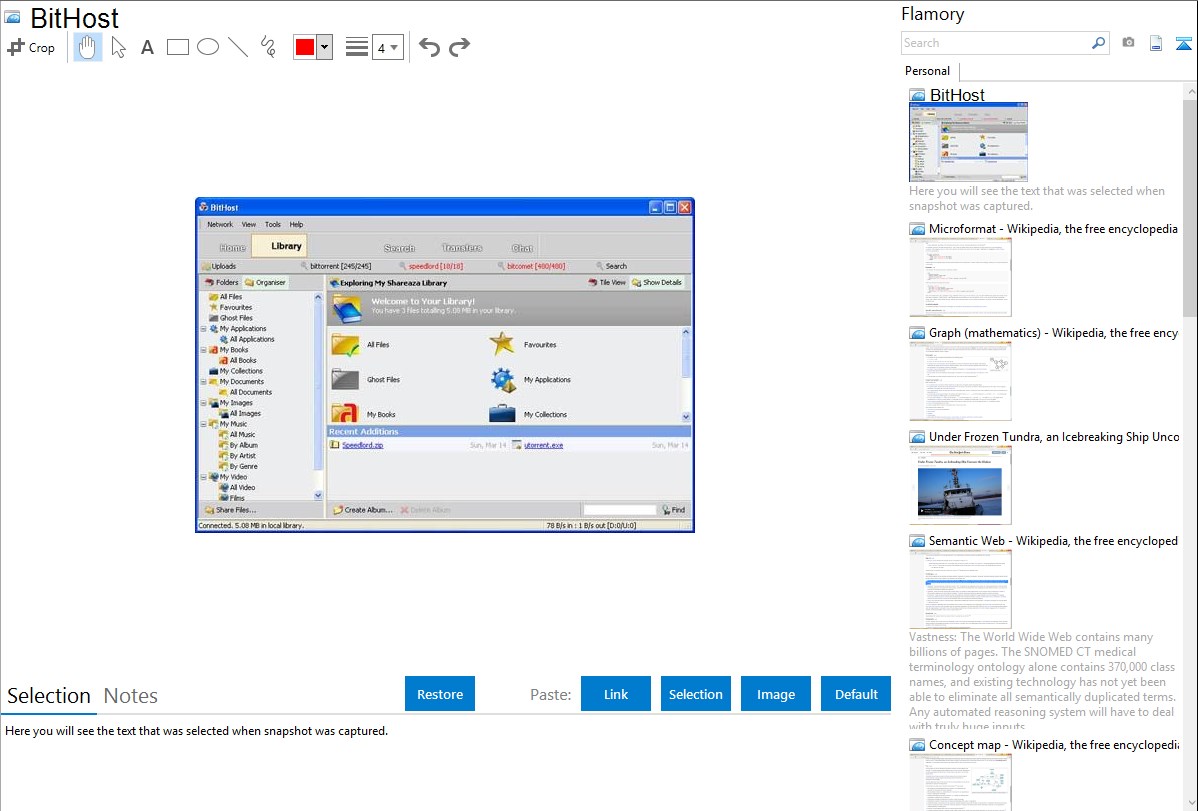Open the color picker dropdown arrow
The width and height of the screenshot is (1198, 811).
[325, 47]
